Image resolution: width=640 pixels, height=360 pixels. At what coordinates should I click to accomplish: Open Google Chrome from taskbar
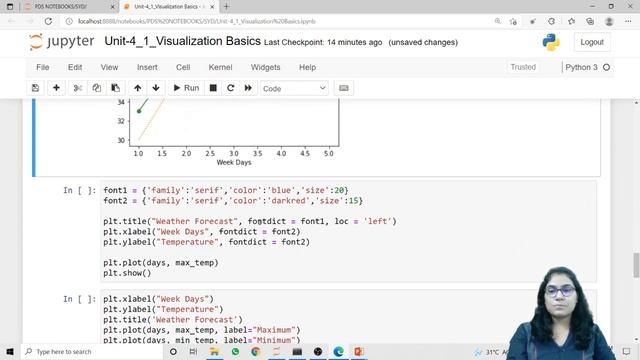tap(256, 351)
